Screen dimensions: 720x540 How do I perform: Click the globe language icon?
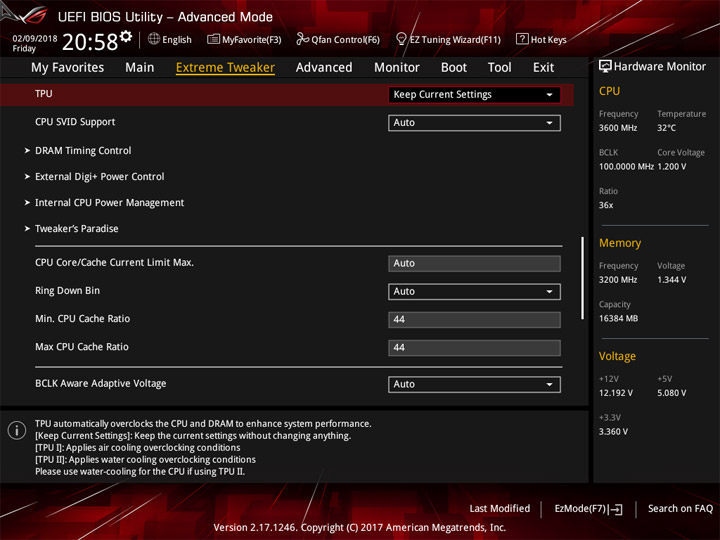(154, 39)
